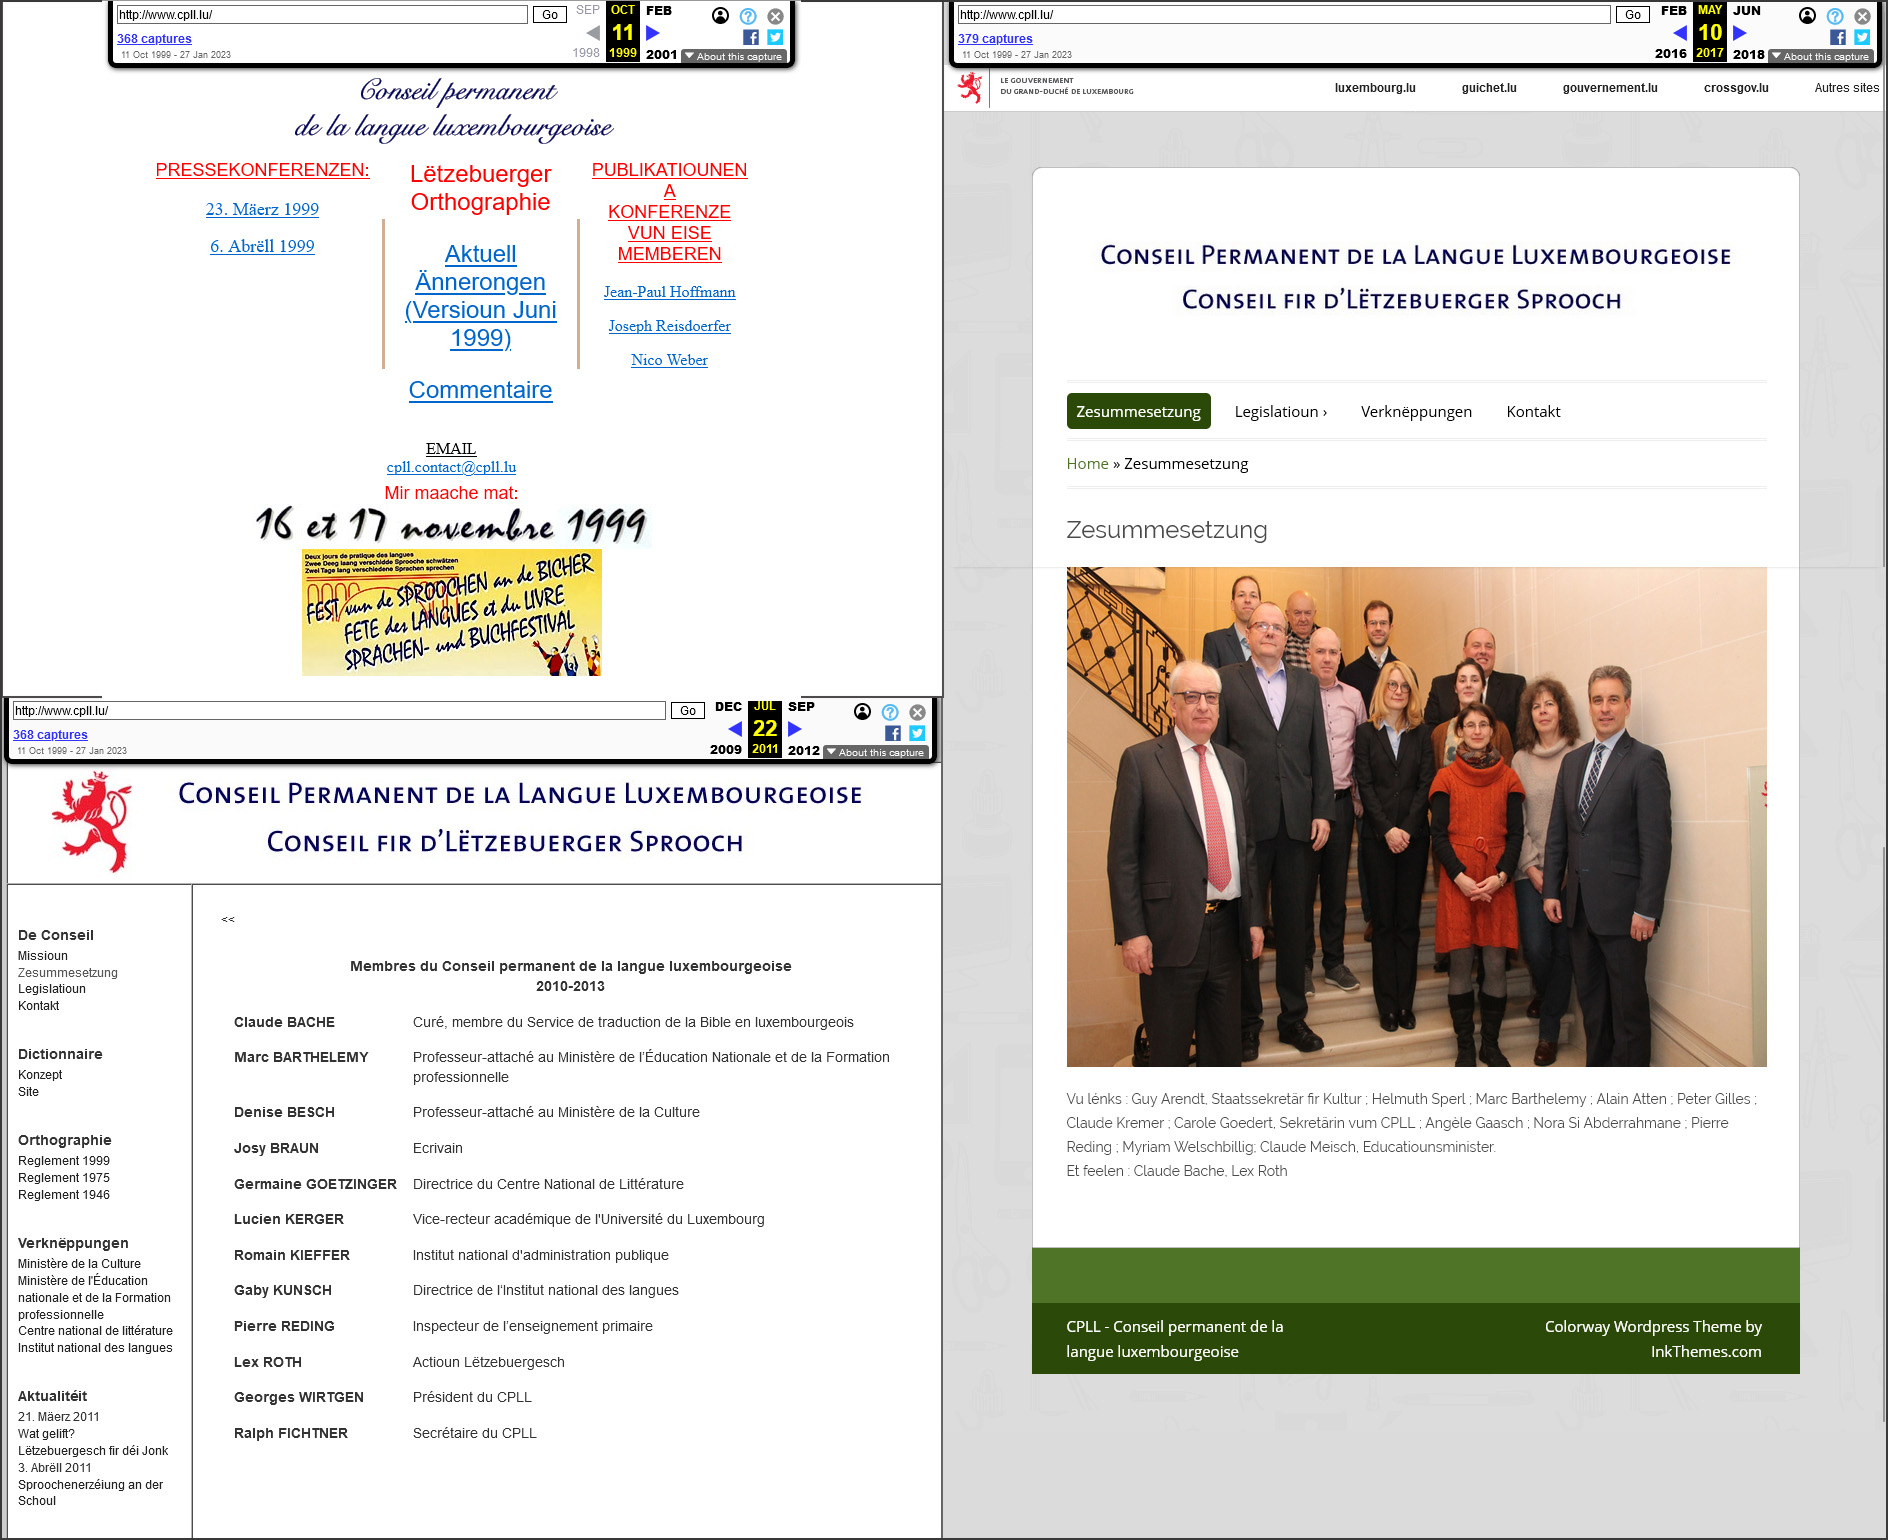The width and height of the screenshot is (1888, 1540).
Task: Go to next capture arrow beside OCT 11 1999
Action: point(653,33)
